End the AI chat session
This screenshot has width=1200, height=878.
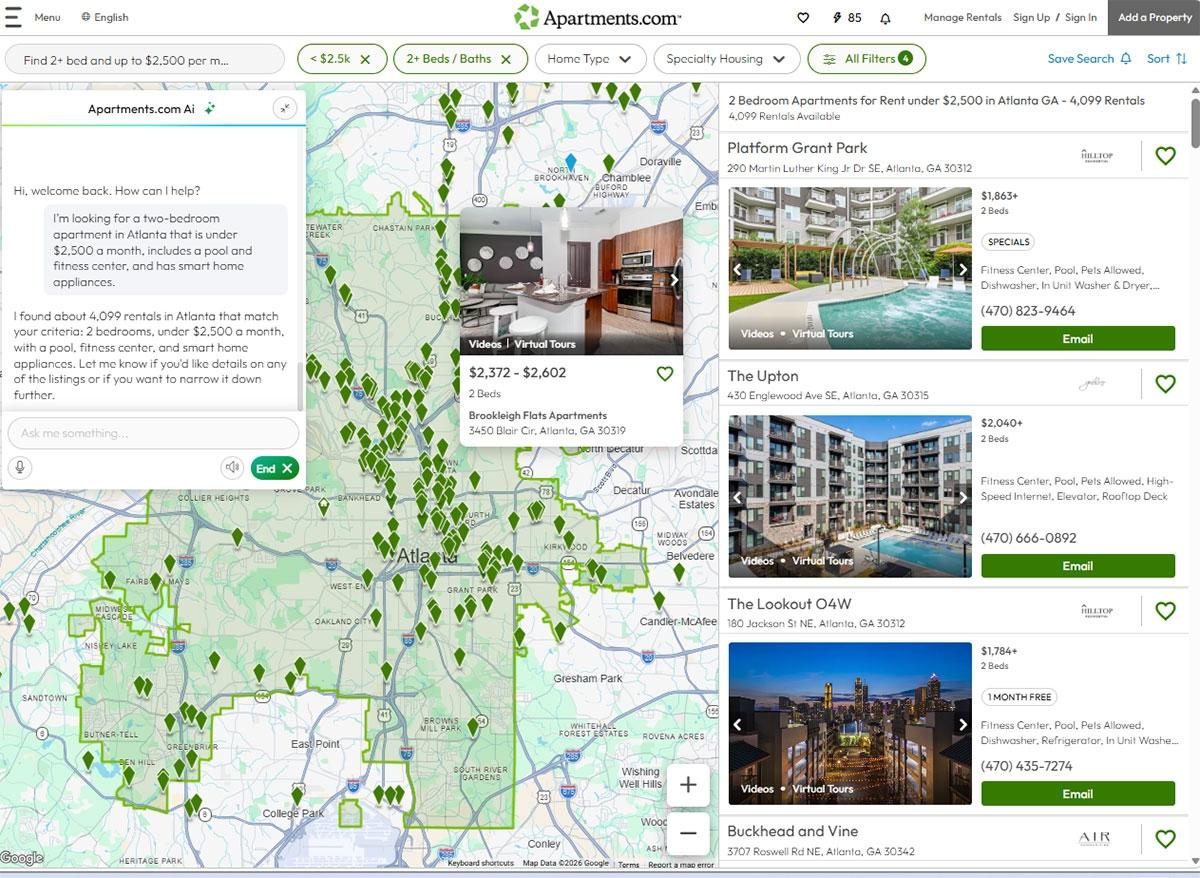coord(274,467)
